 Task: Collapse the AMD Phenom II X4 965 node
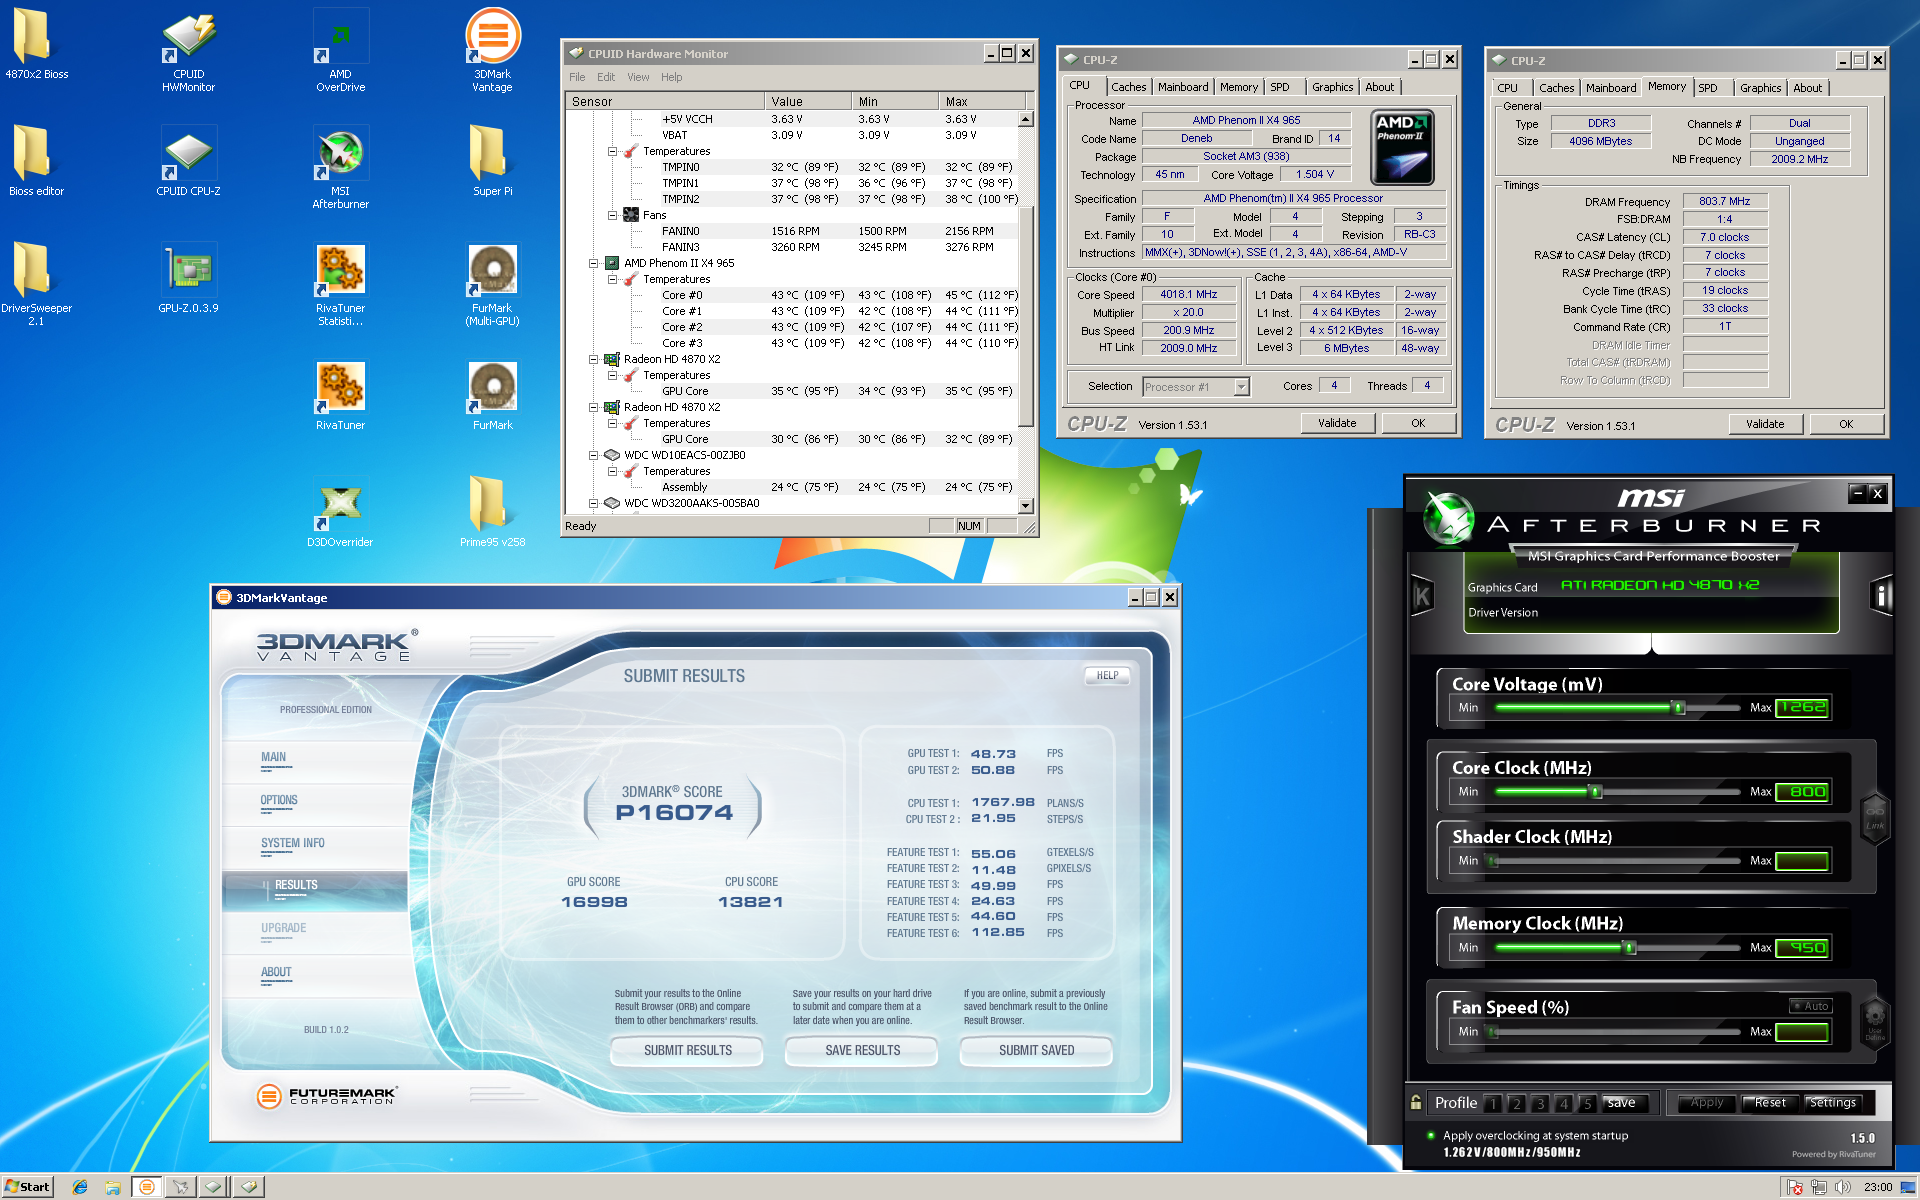click(x=593, y=263)
